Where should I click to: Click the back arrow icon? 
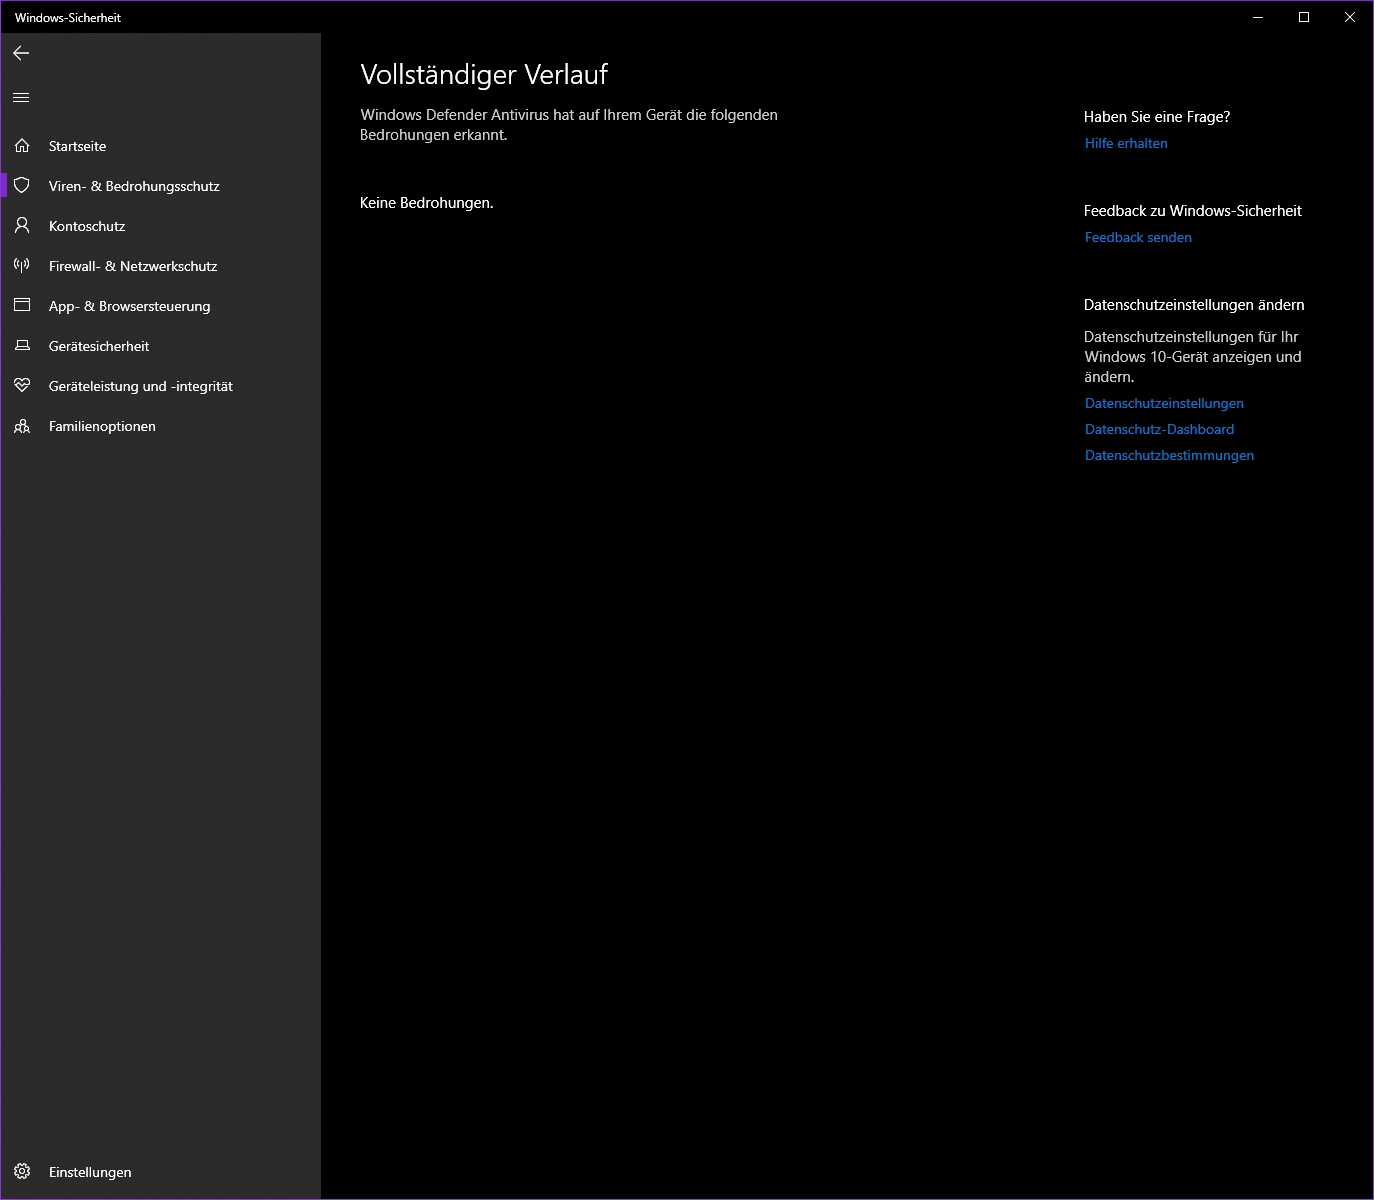(x=21, y=53)
